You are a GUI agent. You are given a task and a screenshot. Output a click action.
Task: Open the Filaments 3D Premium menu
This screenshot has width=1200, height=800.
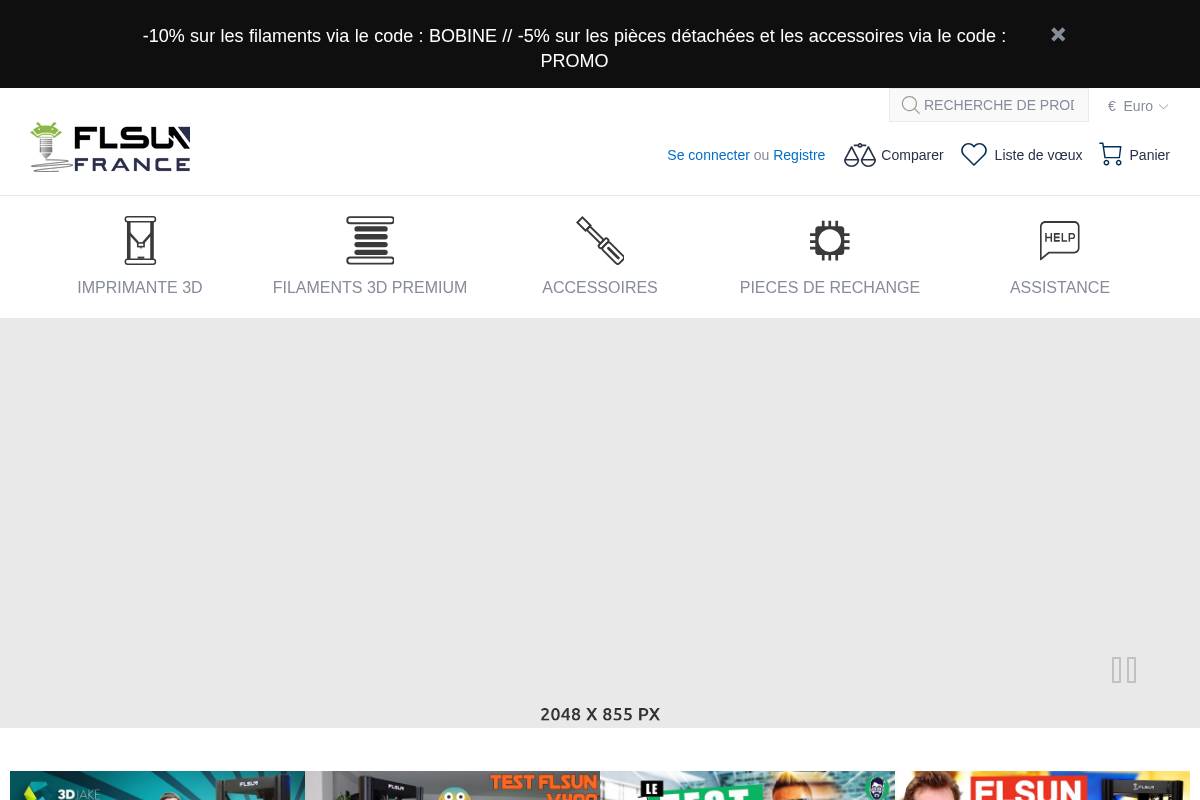pyautogui.click(x=370, y=287)
